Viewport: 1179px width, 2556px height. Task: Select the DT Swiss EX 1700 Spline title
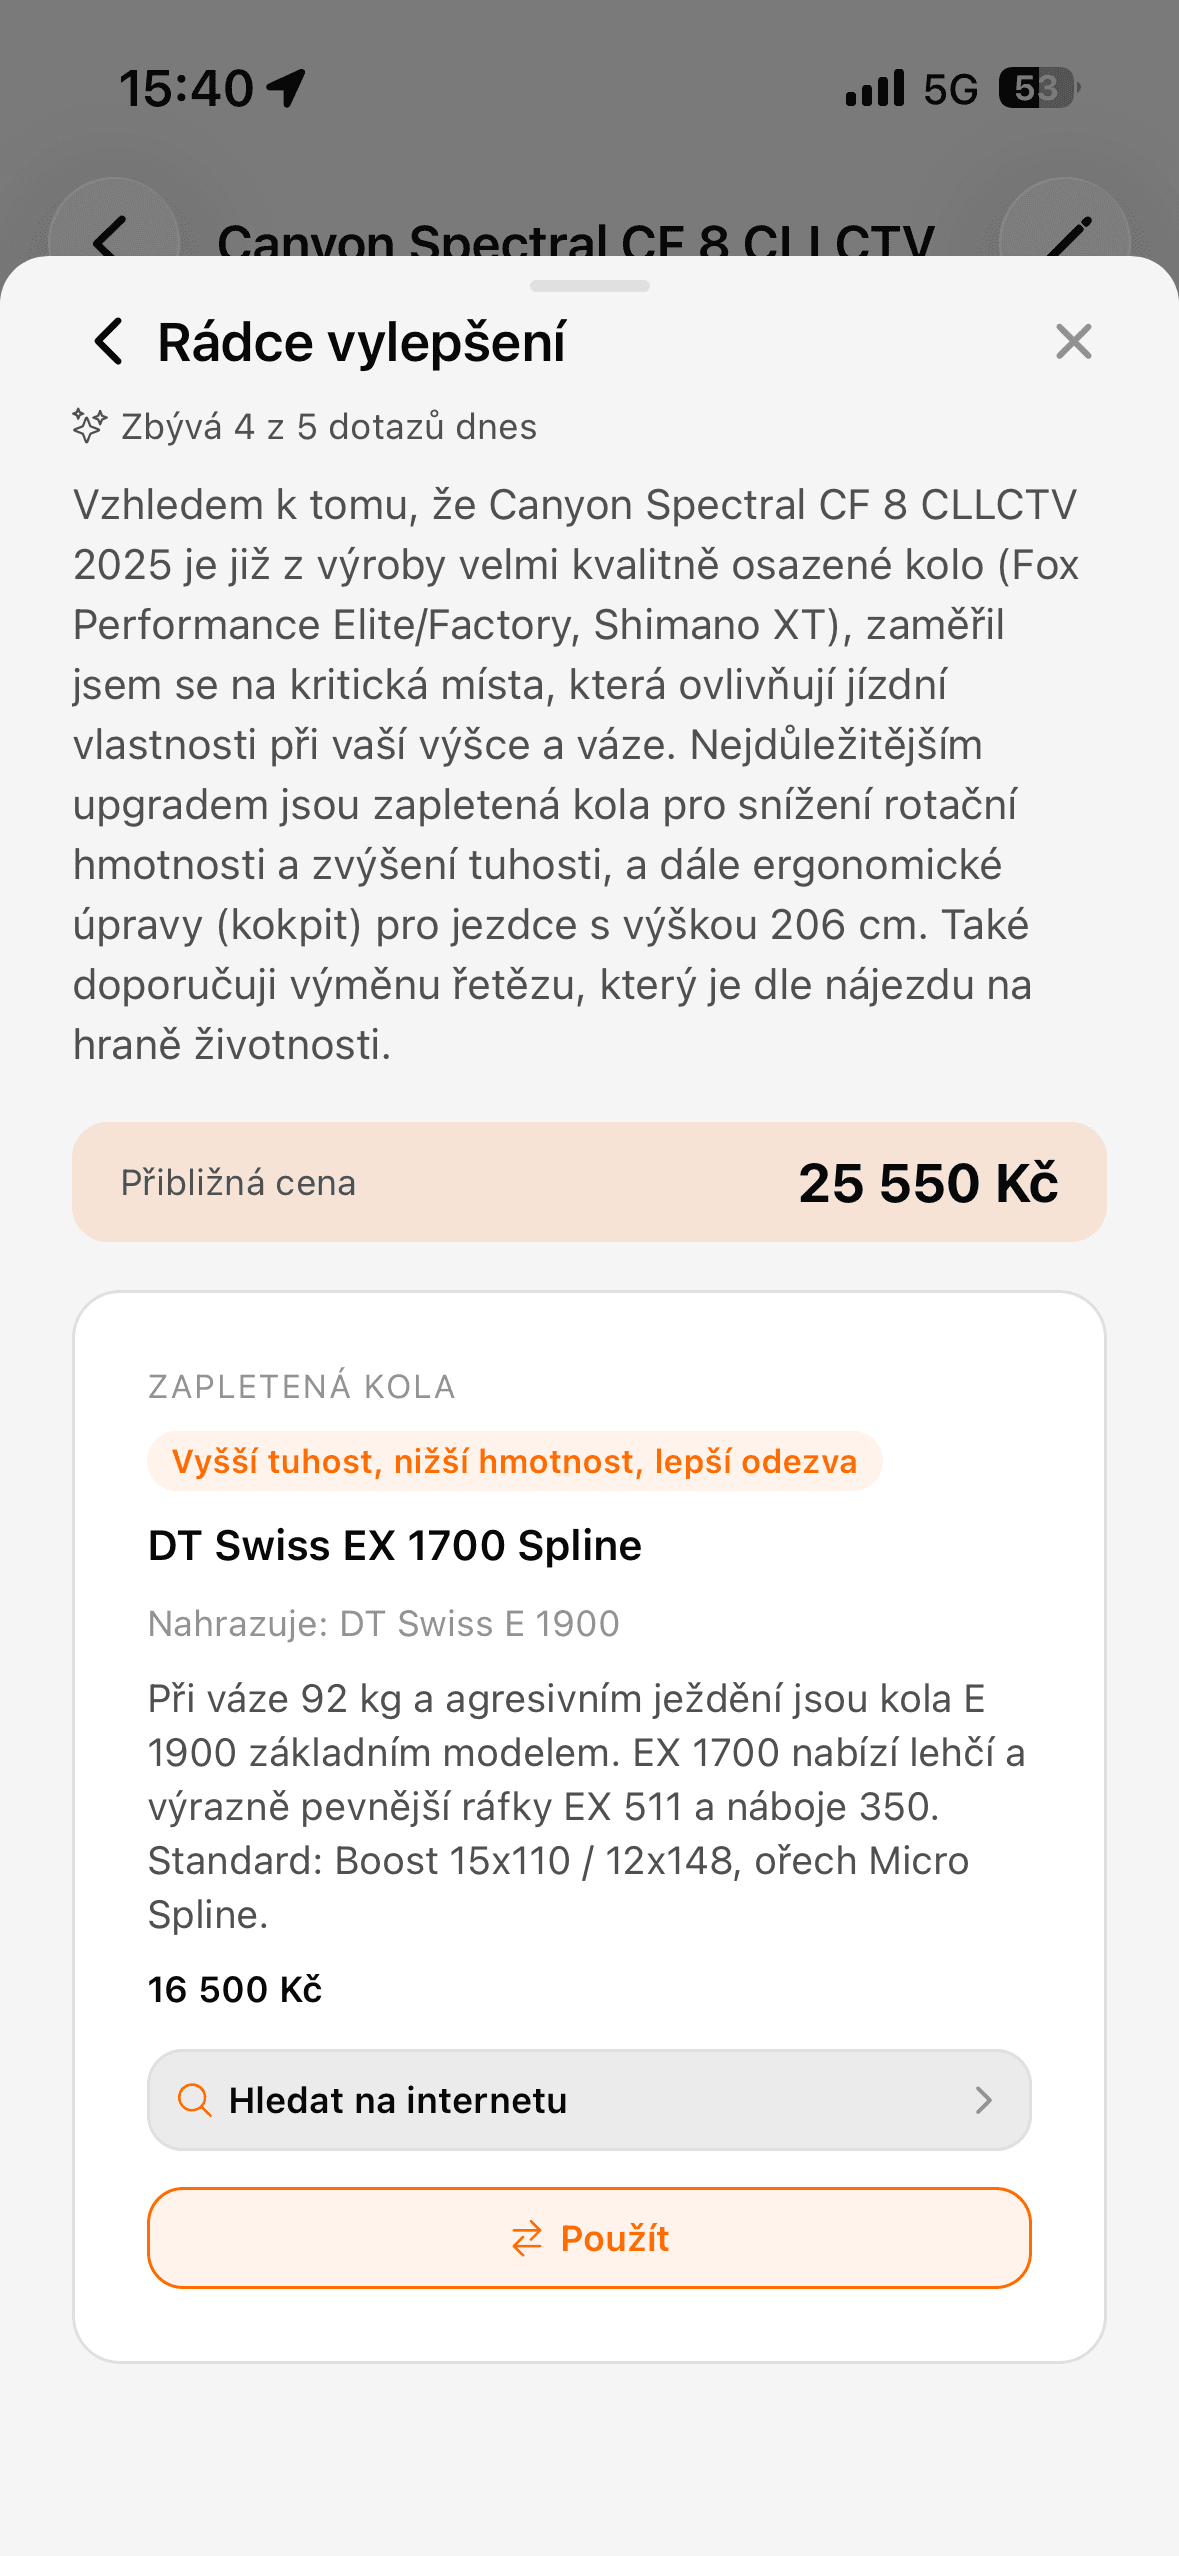(395, 1546)
